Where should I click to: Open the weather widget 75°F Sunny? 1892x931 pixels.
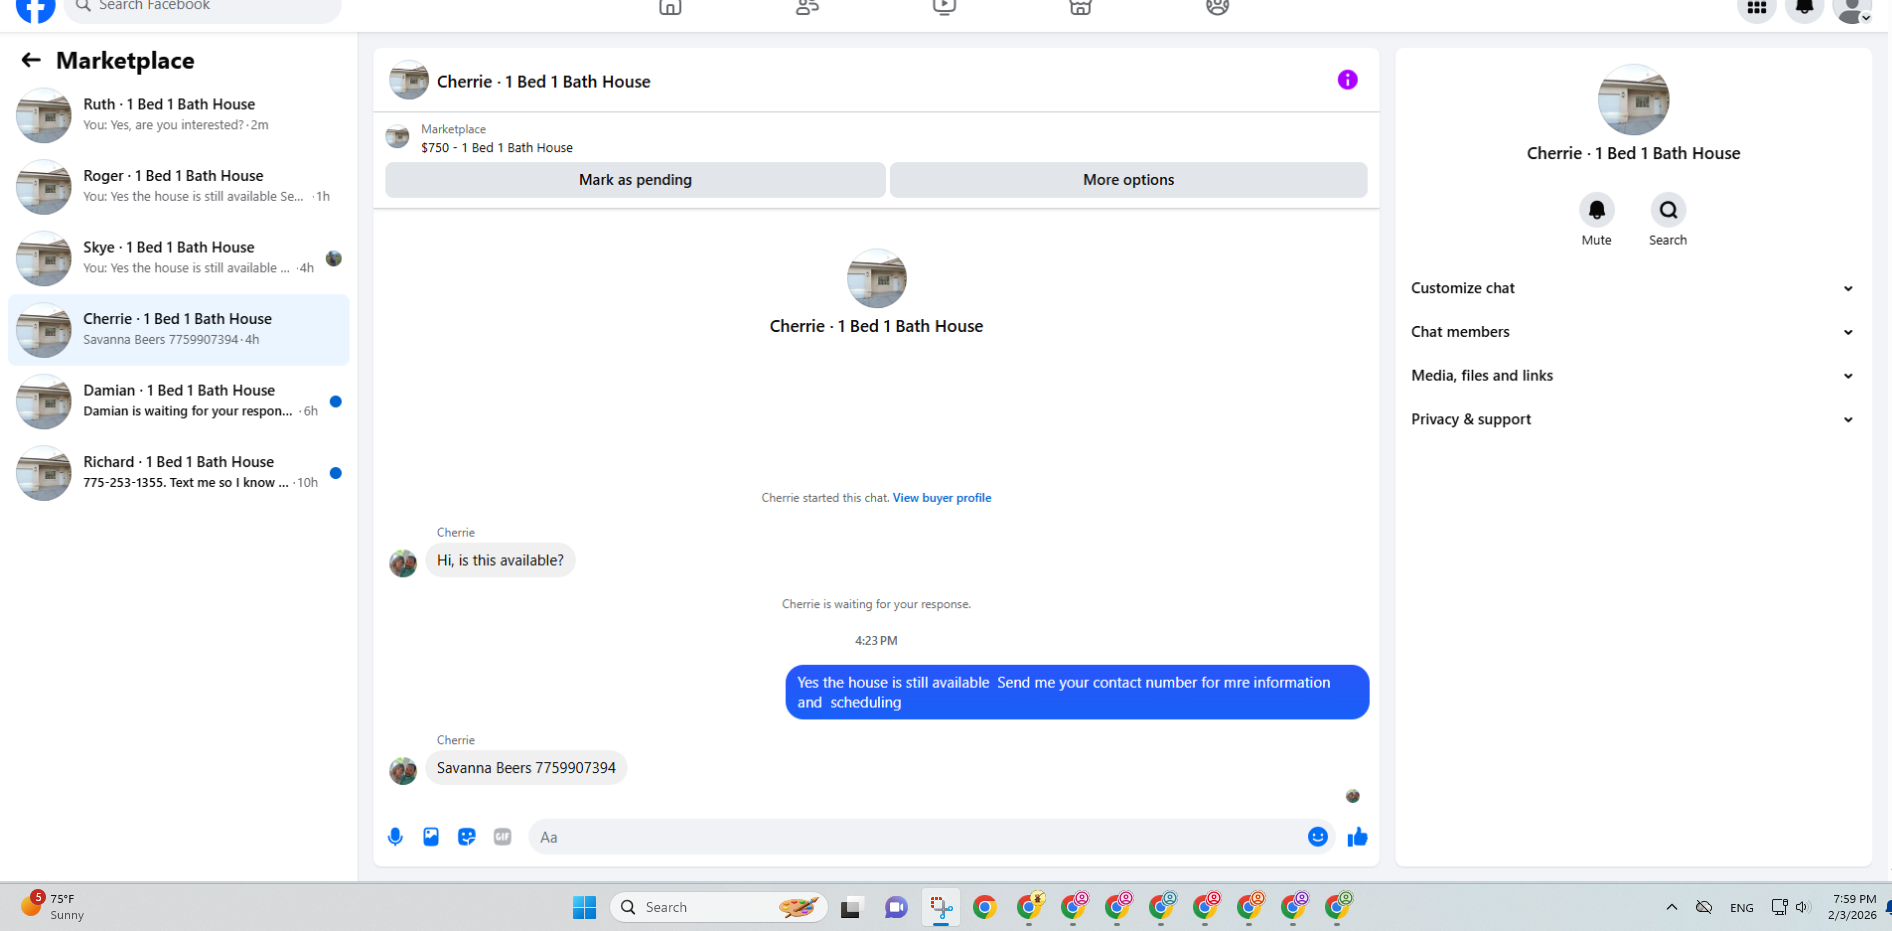click(52, 906)
